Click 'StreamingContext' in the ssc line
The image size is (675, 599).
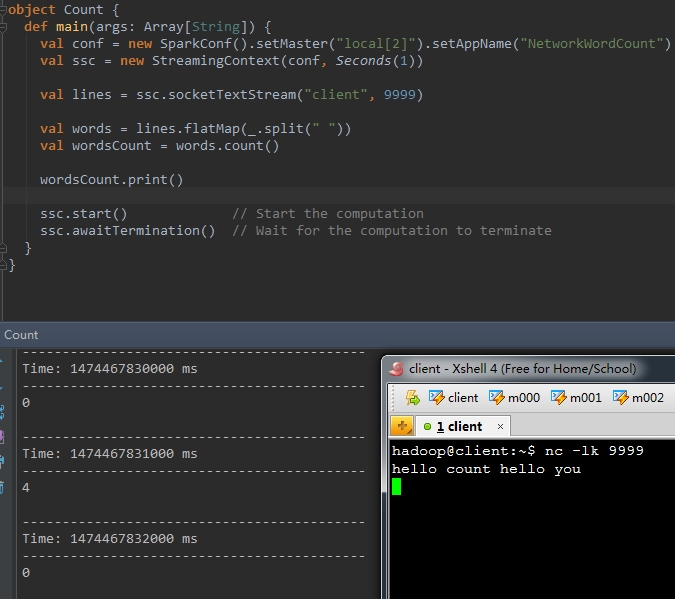216,61
